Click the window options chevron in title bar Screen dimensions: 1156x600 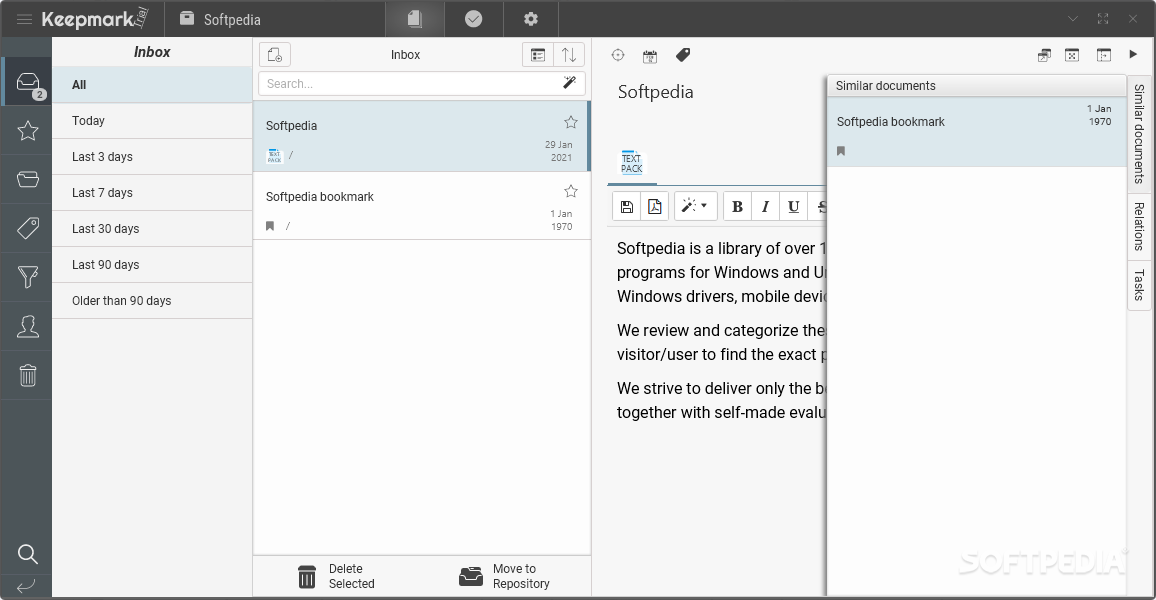(1073, 19)
